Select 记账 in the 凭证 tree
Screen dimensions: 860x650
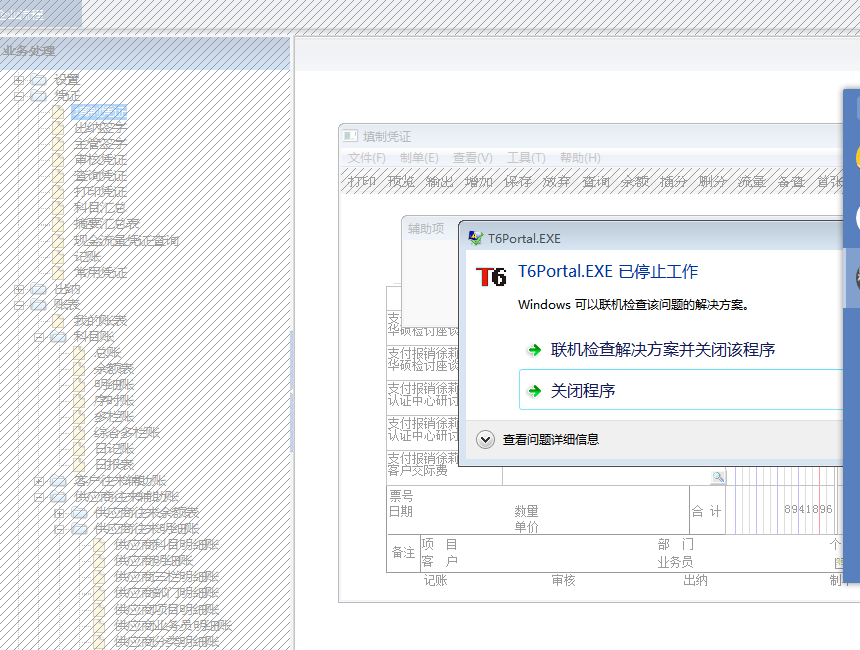pyautogui.click(x=87, y=256)
